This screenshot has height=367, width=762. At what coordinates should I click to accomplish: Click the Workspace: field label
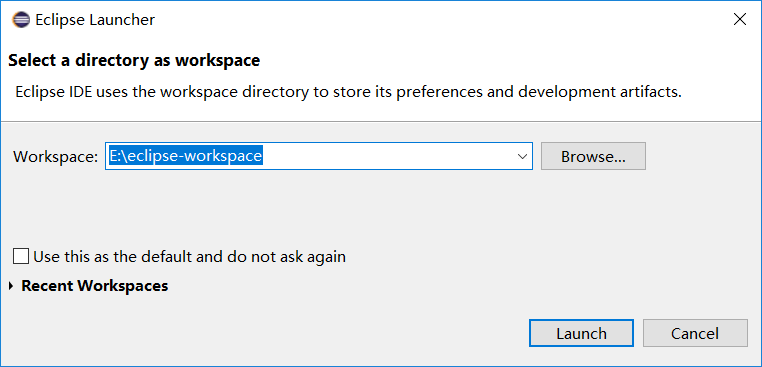56,157
